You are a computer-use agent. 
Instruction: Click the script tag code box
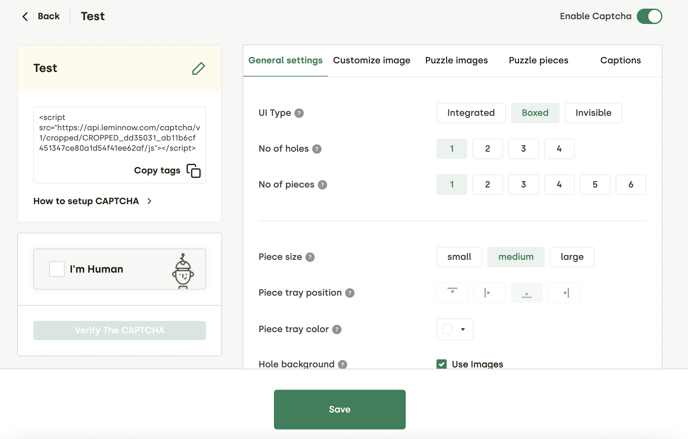coord(119,145)
